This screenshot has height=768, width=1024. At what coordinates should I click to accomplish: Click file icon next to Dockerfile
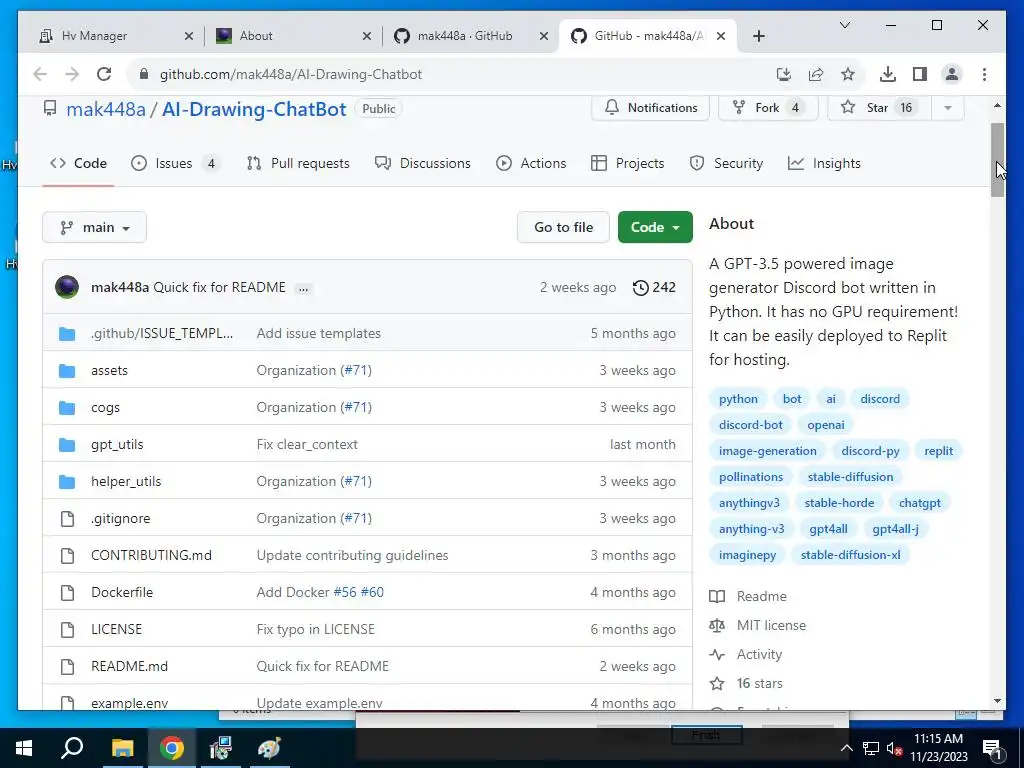coord(67,592)
